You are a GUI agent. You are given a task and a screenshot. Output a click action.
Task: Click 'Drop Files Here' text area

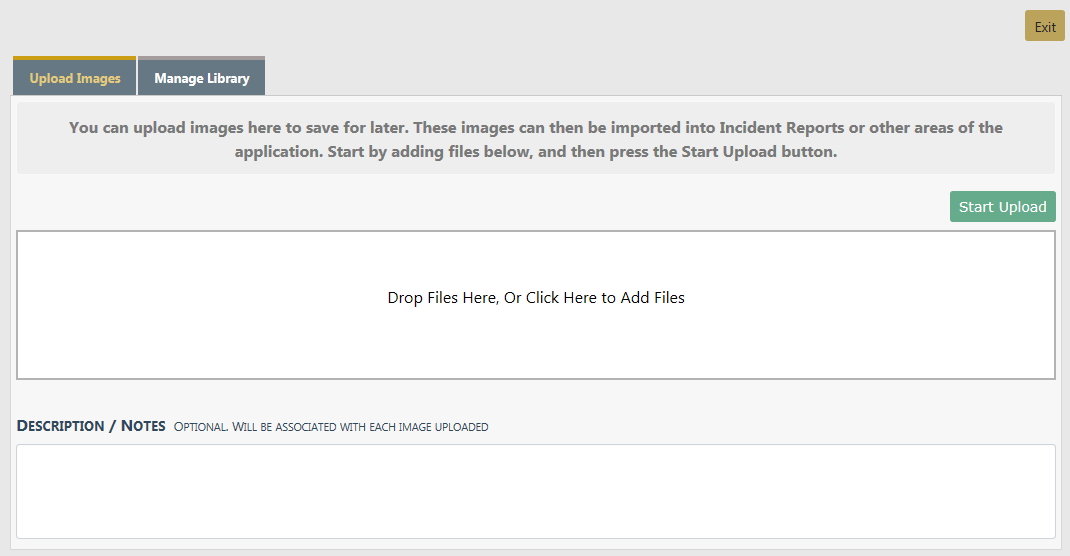[442, 298]
